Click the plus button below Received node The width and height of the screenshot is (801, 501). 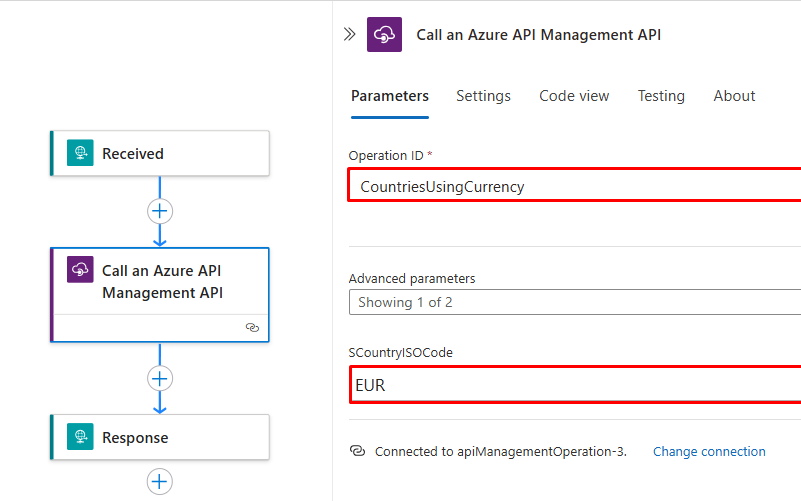[160, 211]
